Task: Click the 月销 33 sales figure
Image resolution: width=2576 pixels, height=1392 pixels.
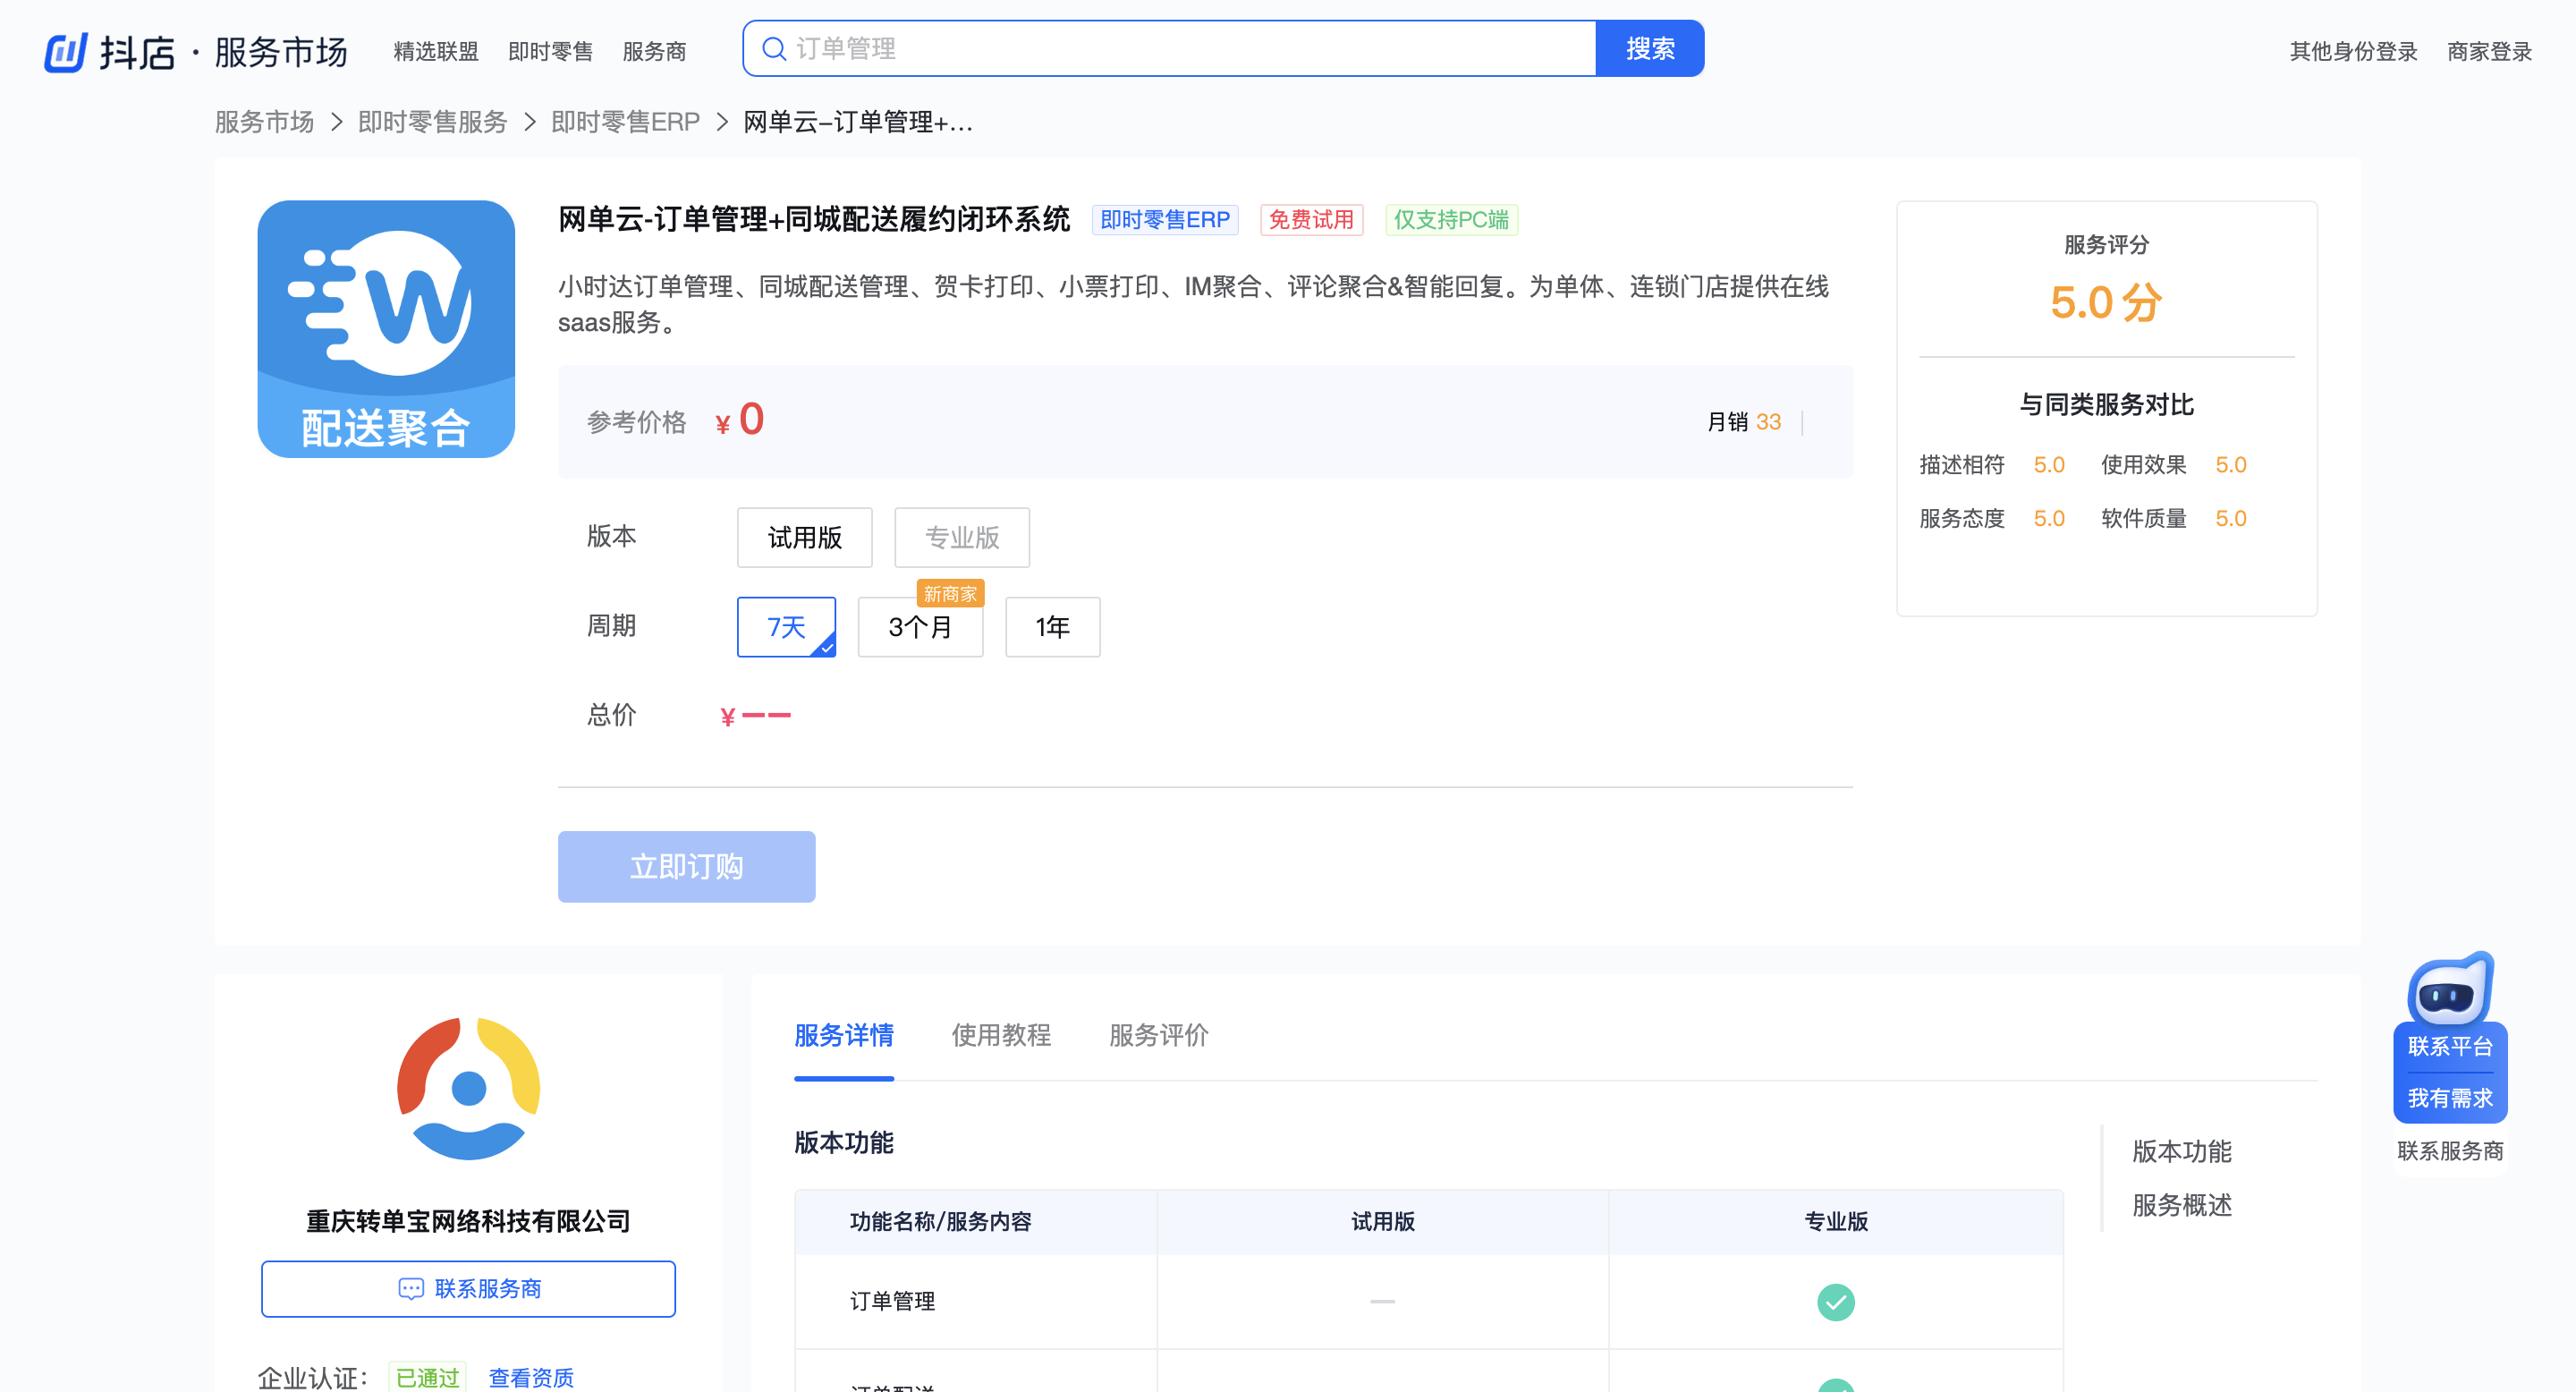Action: coord(1743,422)
